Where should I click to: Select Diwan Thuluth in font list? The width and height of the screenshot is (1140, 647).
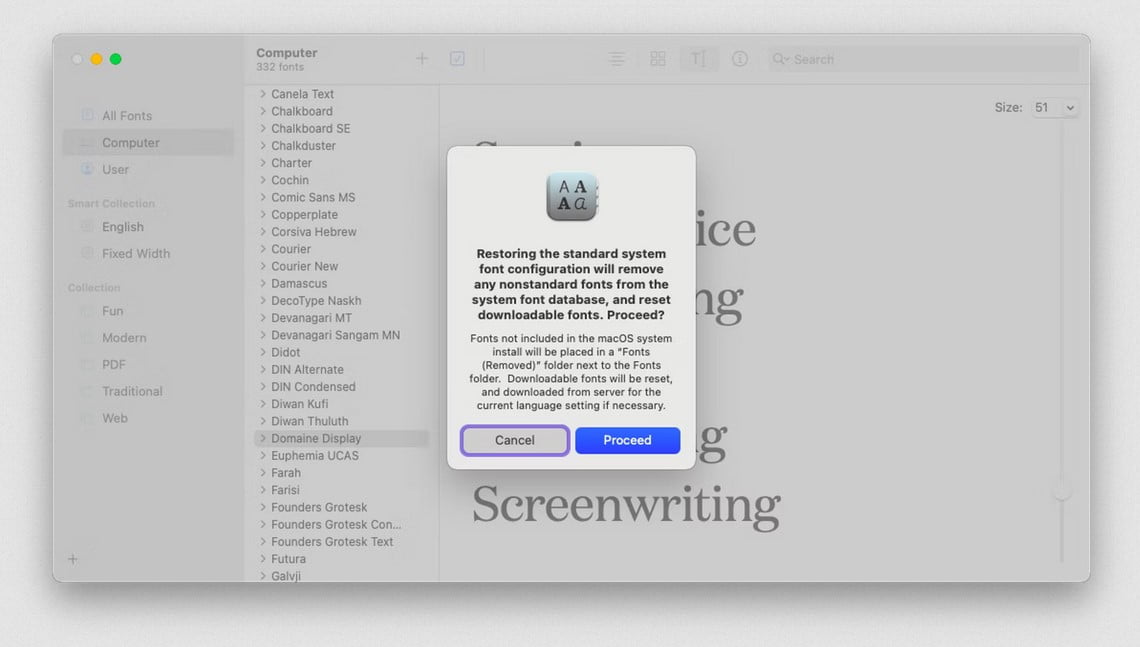(x=310, y=421)
